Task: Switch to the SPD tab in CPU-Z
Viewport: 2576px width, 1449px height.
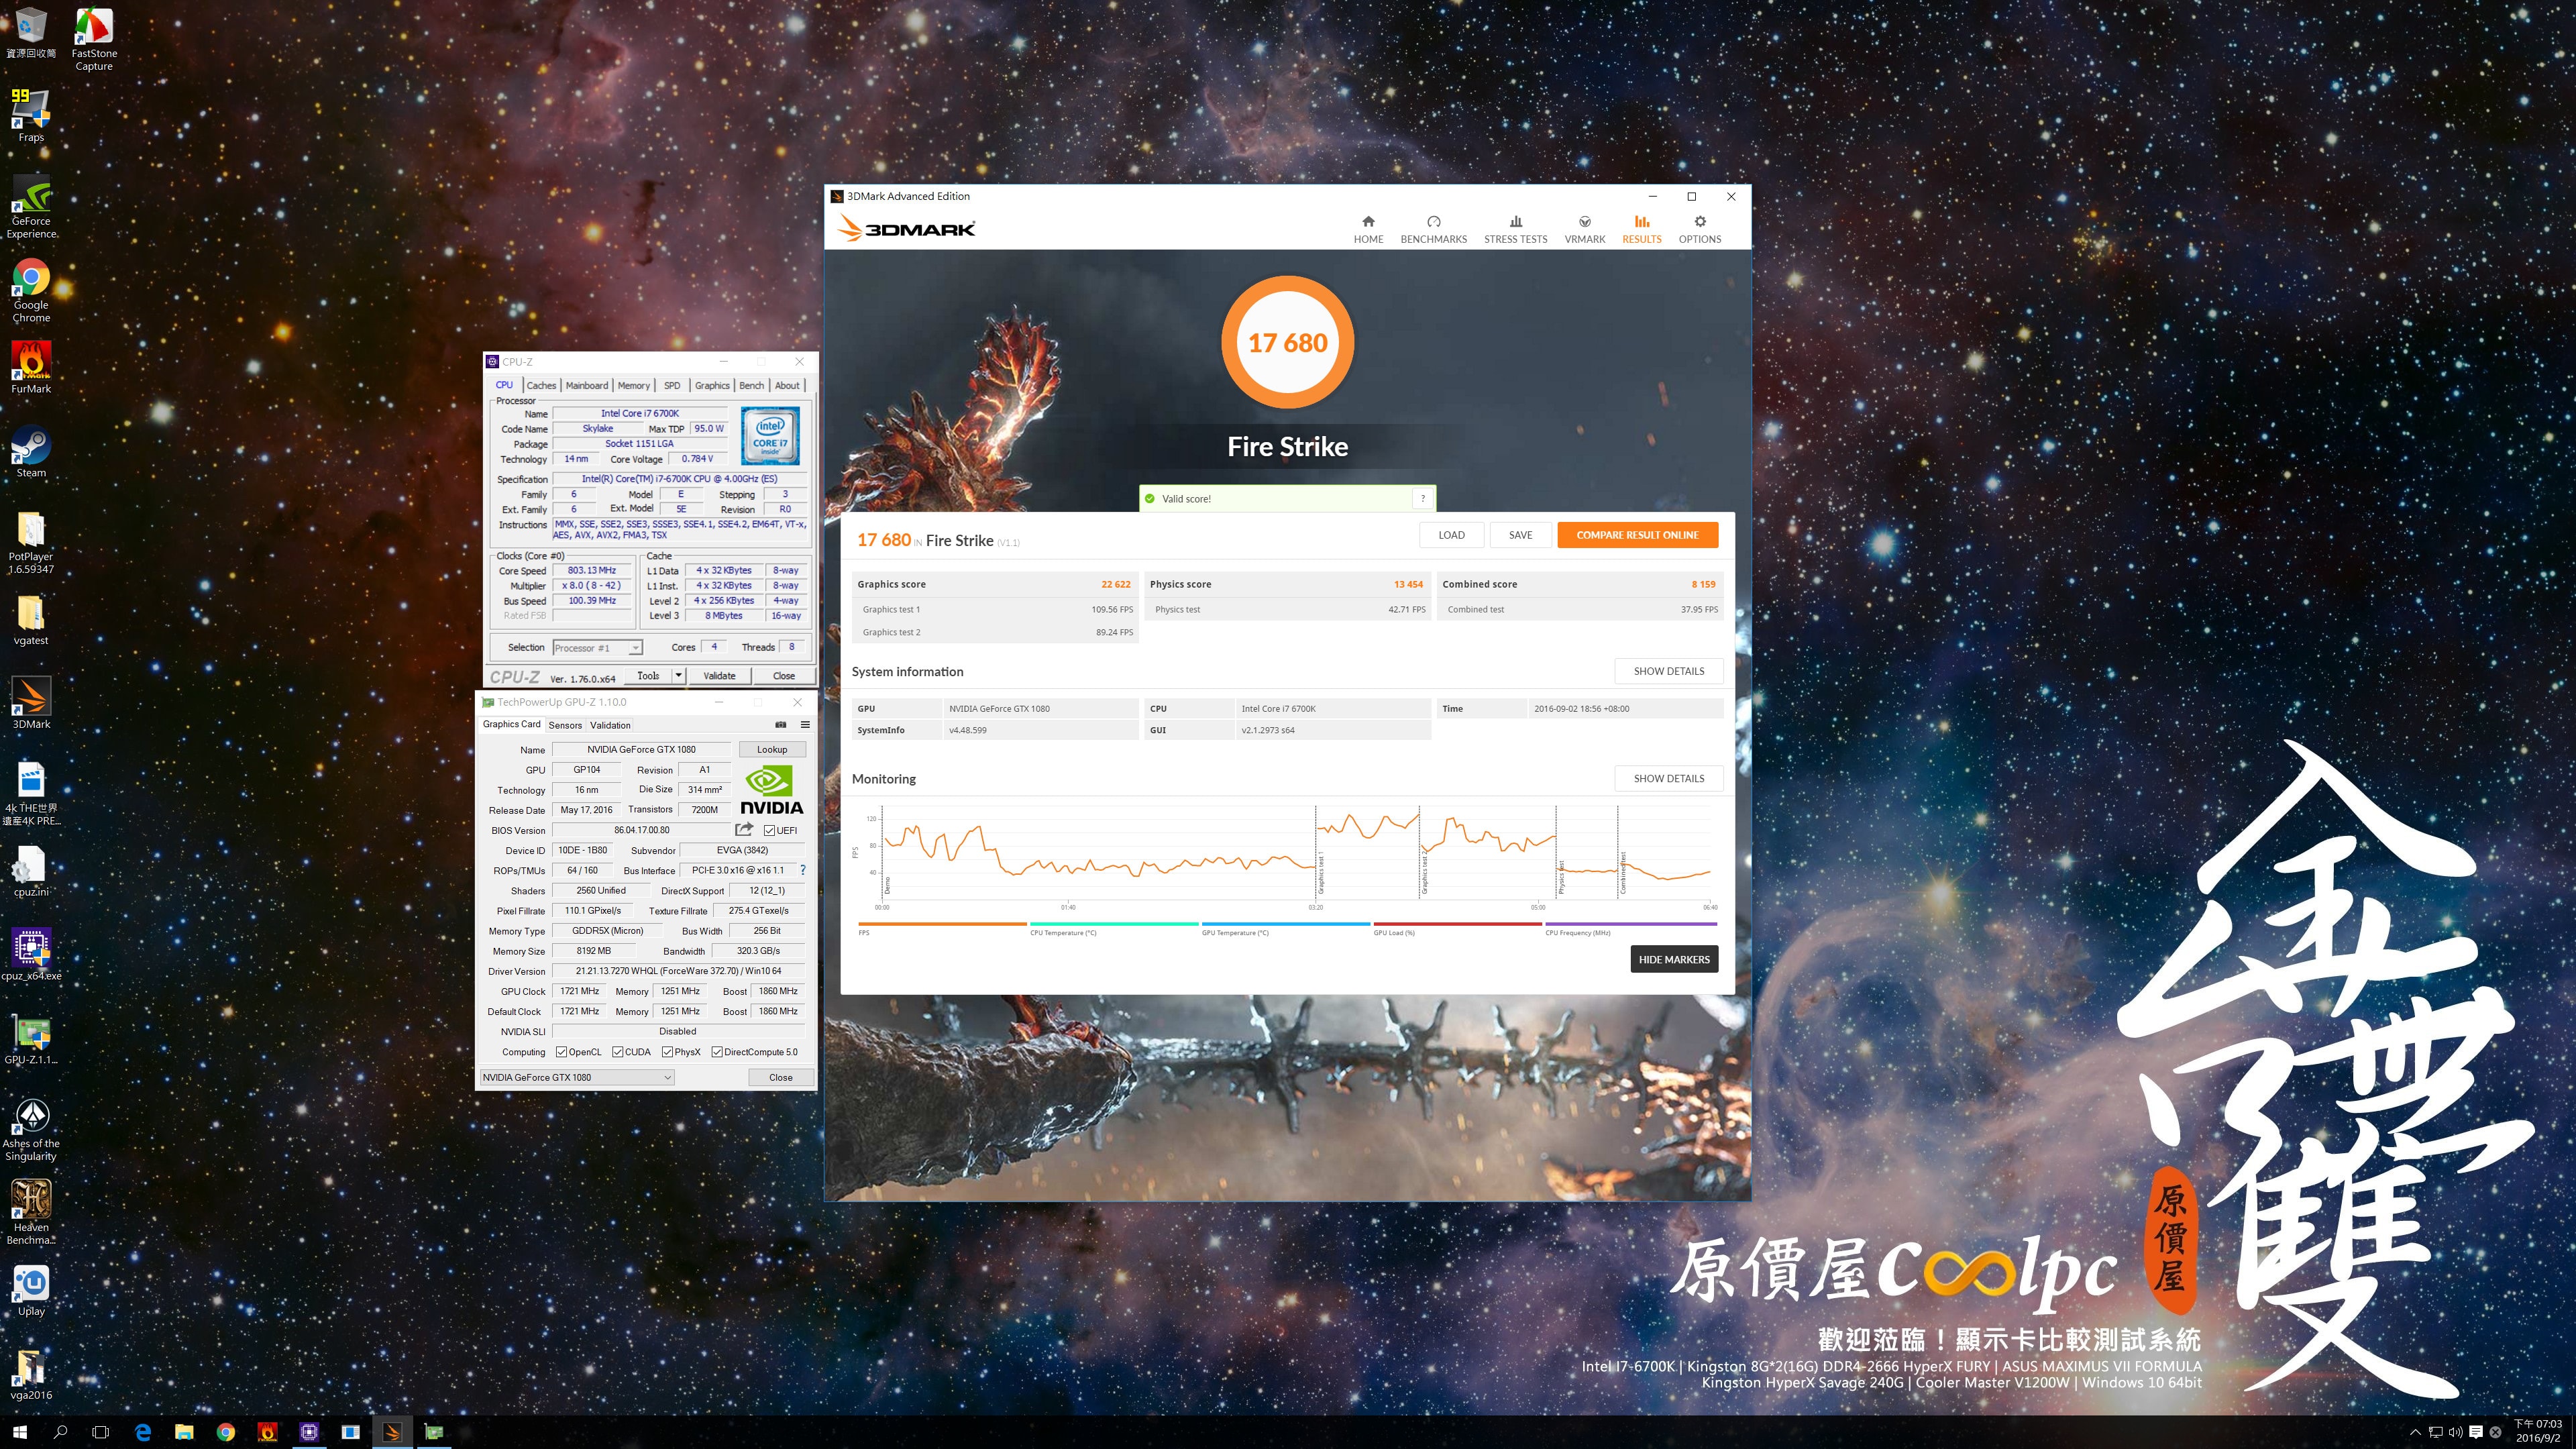Action: pos(672,385)
